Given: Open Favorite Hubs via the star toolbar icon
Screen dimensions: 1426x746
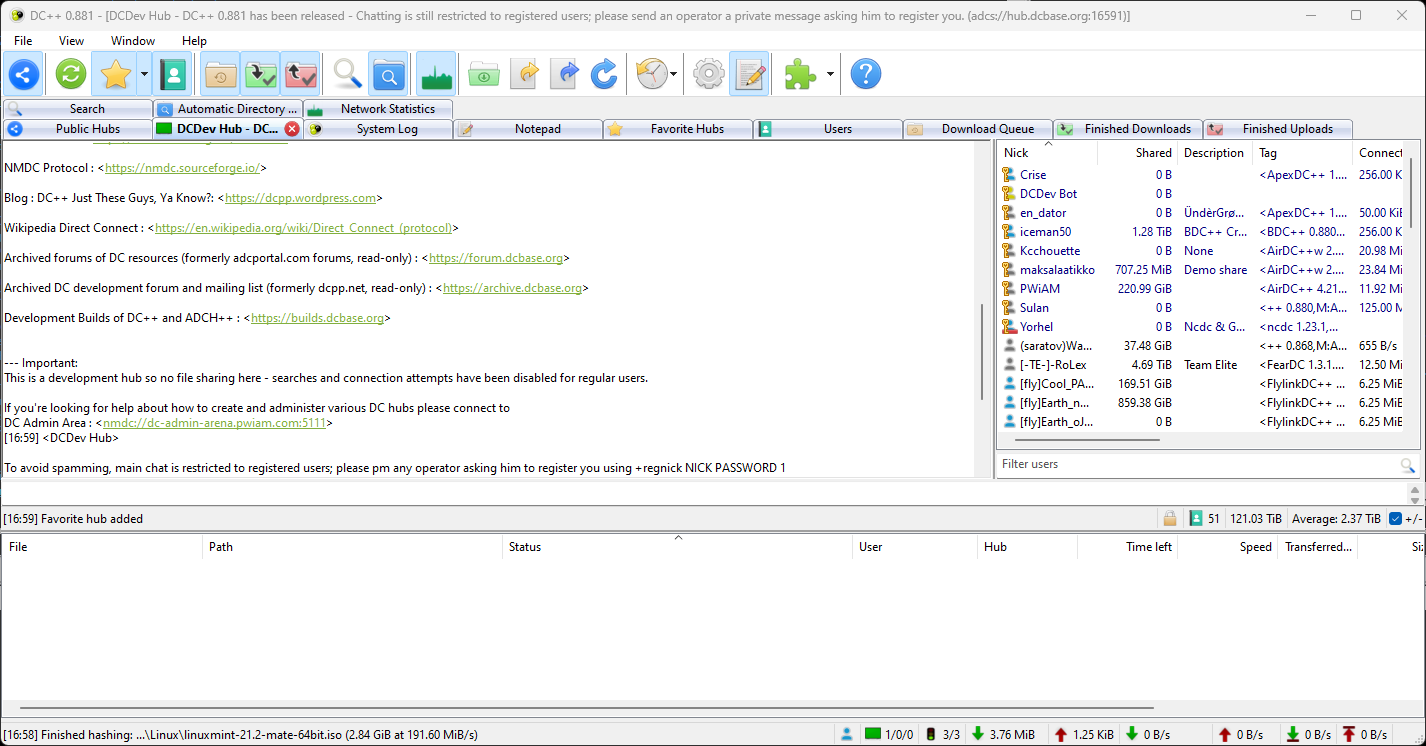Looking at the screenshot, I should tap(116, 74).
